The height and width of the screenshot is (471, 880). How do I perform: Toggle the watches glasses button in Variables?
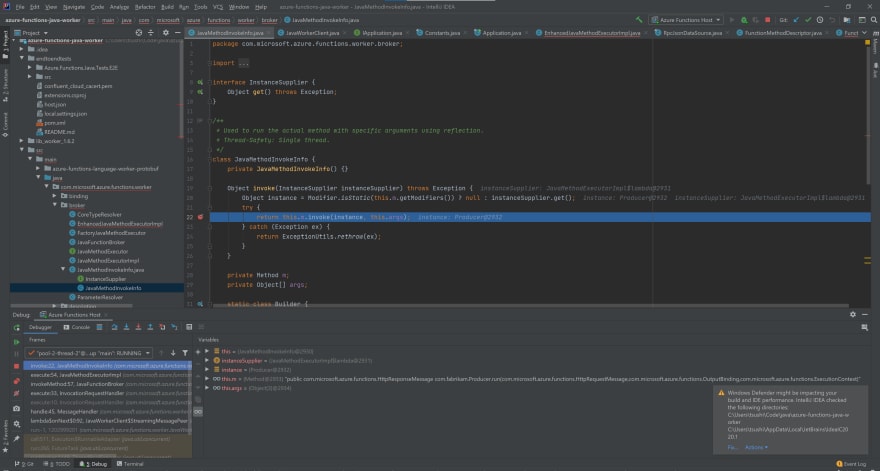[198, 411]
